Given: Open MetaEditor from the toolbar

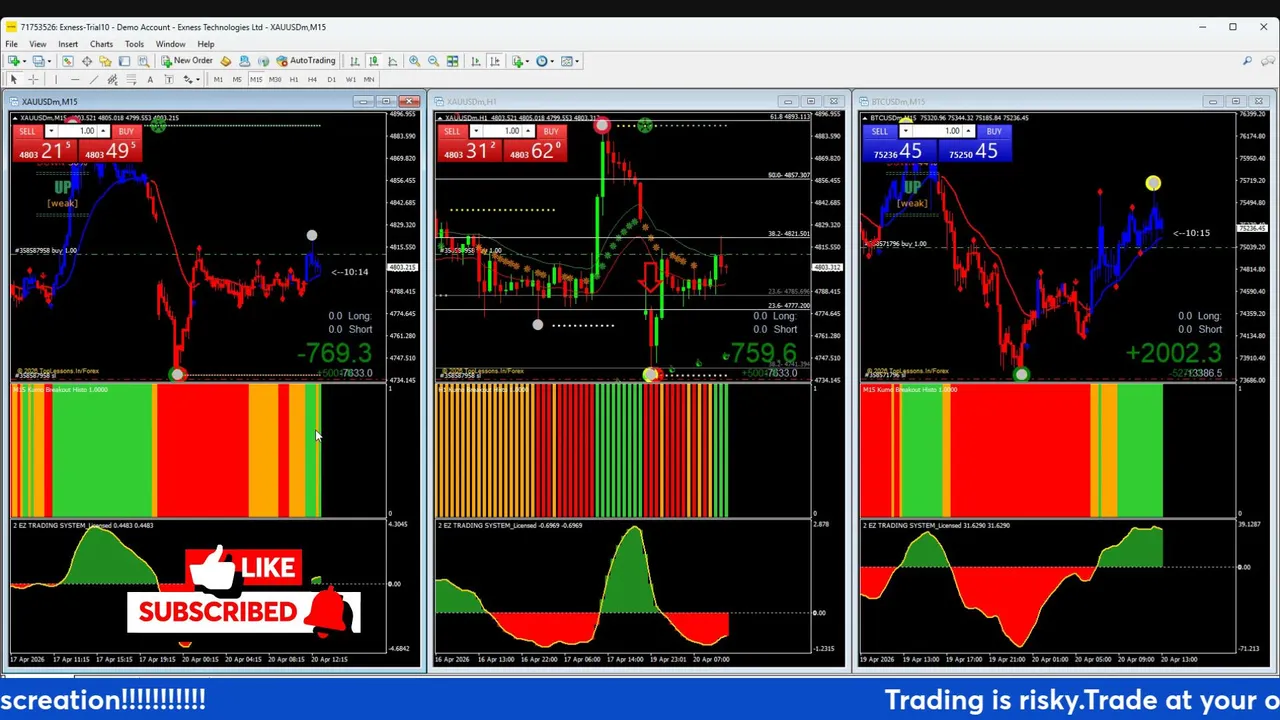Looking at the screenshot, I should pos(225,61).
